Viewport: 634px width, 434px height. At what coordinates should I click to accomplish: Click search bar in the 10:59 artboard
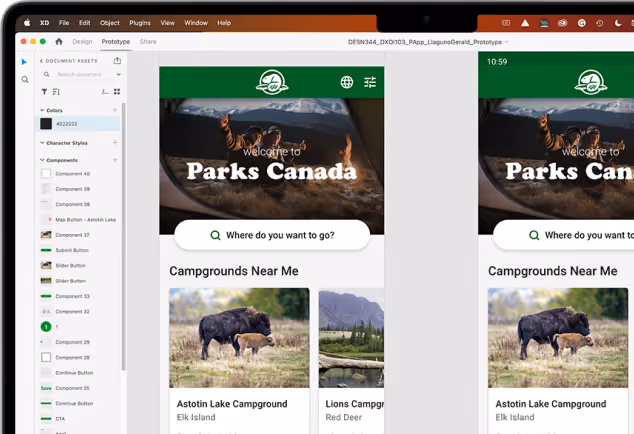[x=564, y=235]
